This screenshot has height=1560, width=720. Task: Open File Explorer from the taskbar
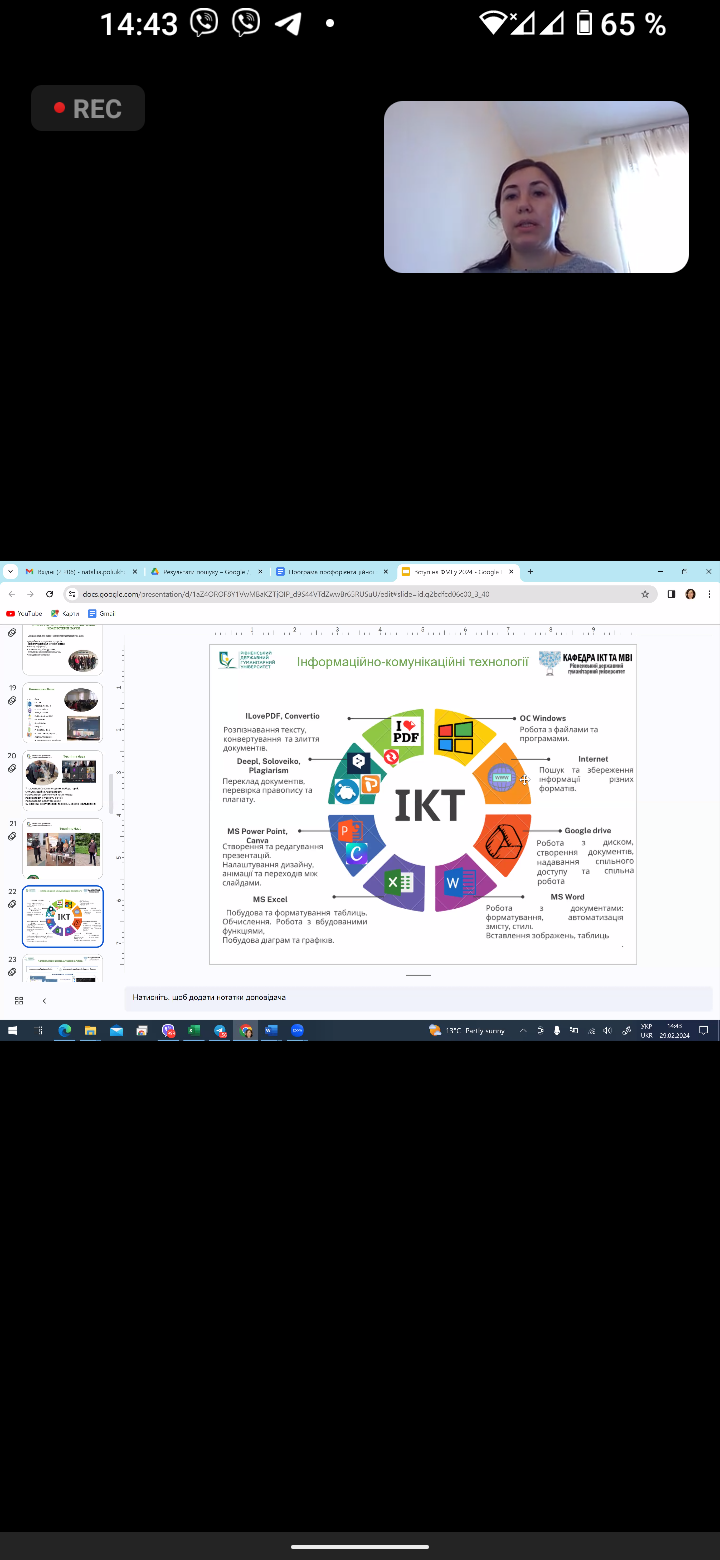[90, 1030]
